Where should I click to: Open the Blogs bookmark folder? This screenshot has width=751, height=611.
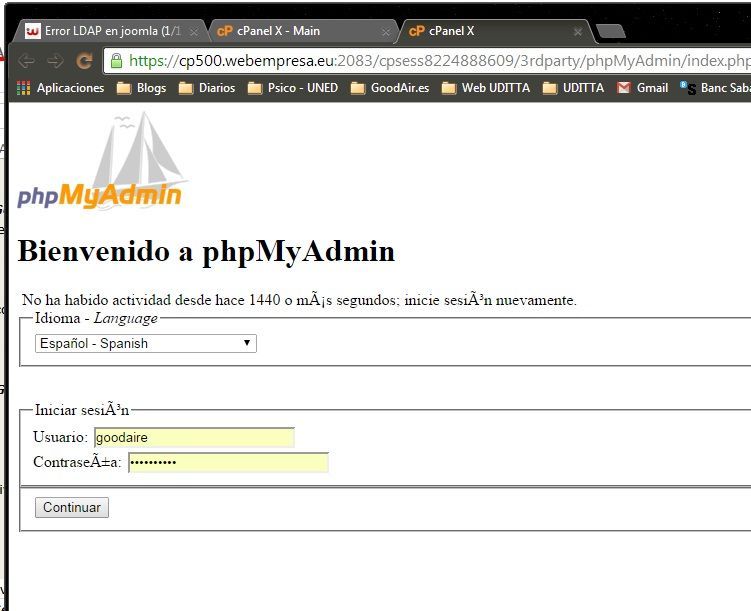coord(141,88)
